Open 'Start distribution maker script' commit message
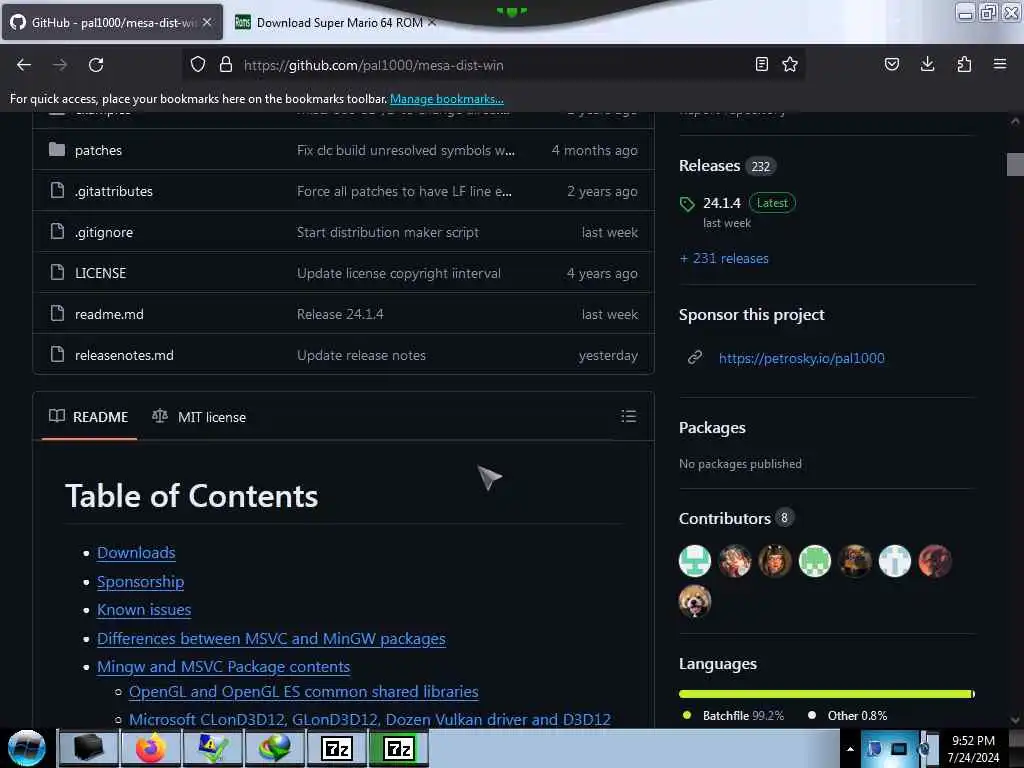 388,232
